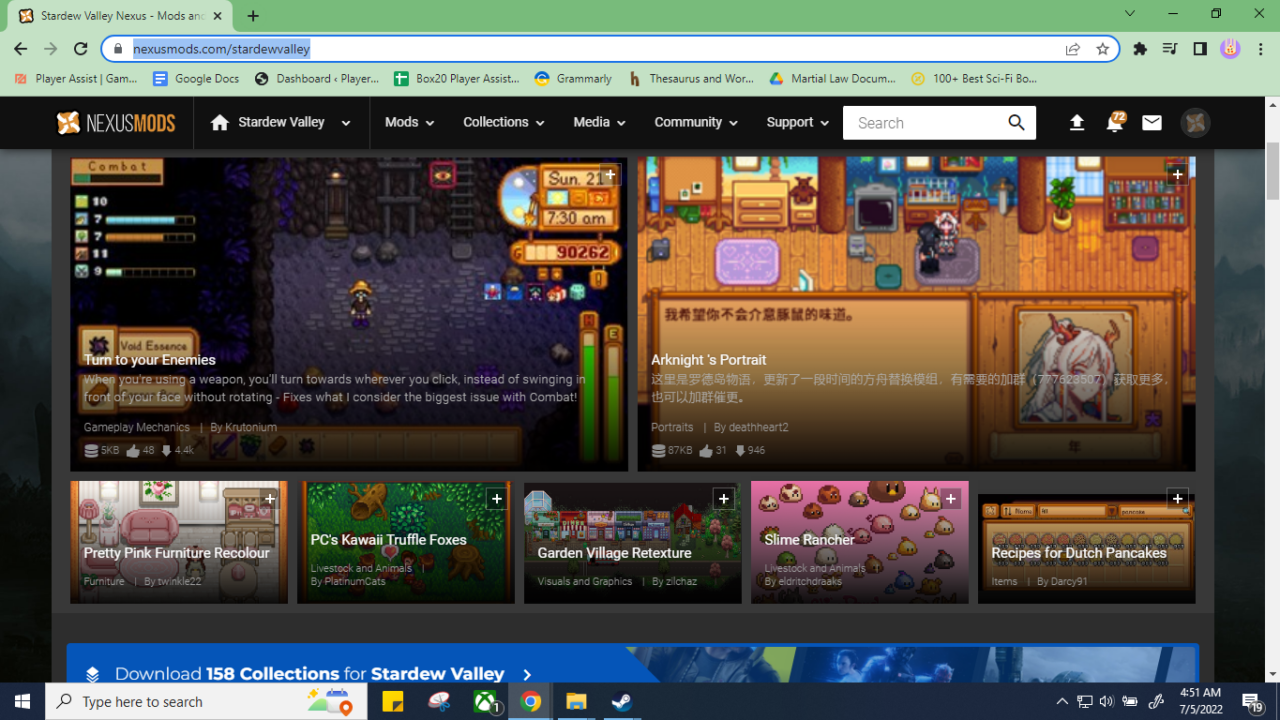Screen dimensions: 1280x720
Task: Launch Steam from the taskbar
Action: [621, 701]
